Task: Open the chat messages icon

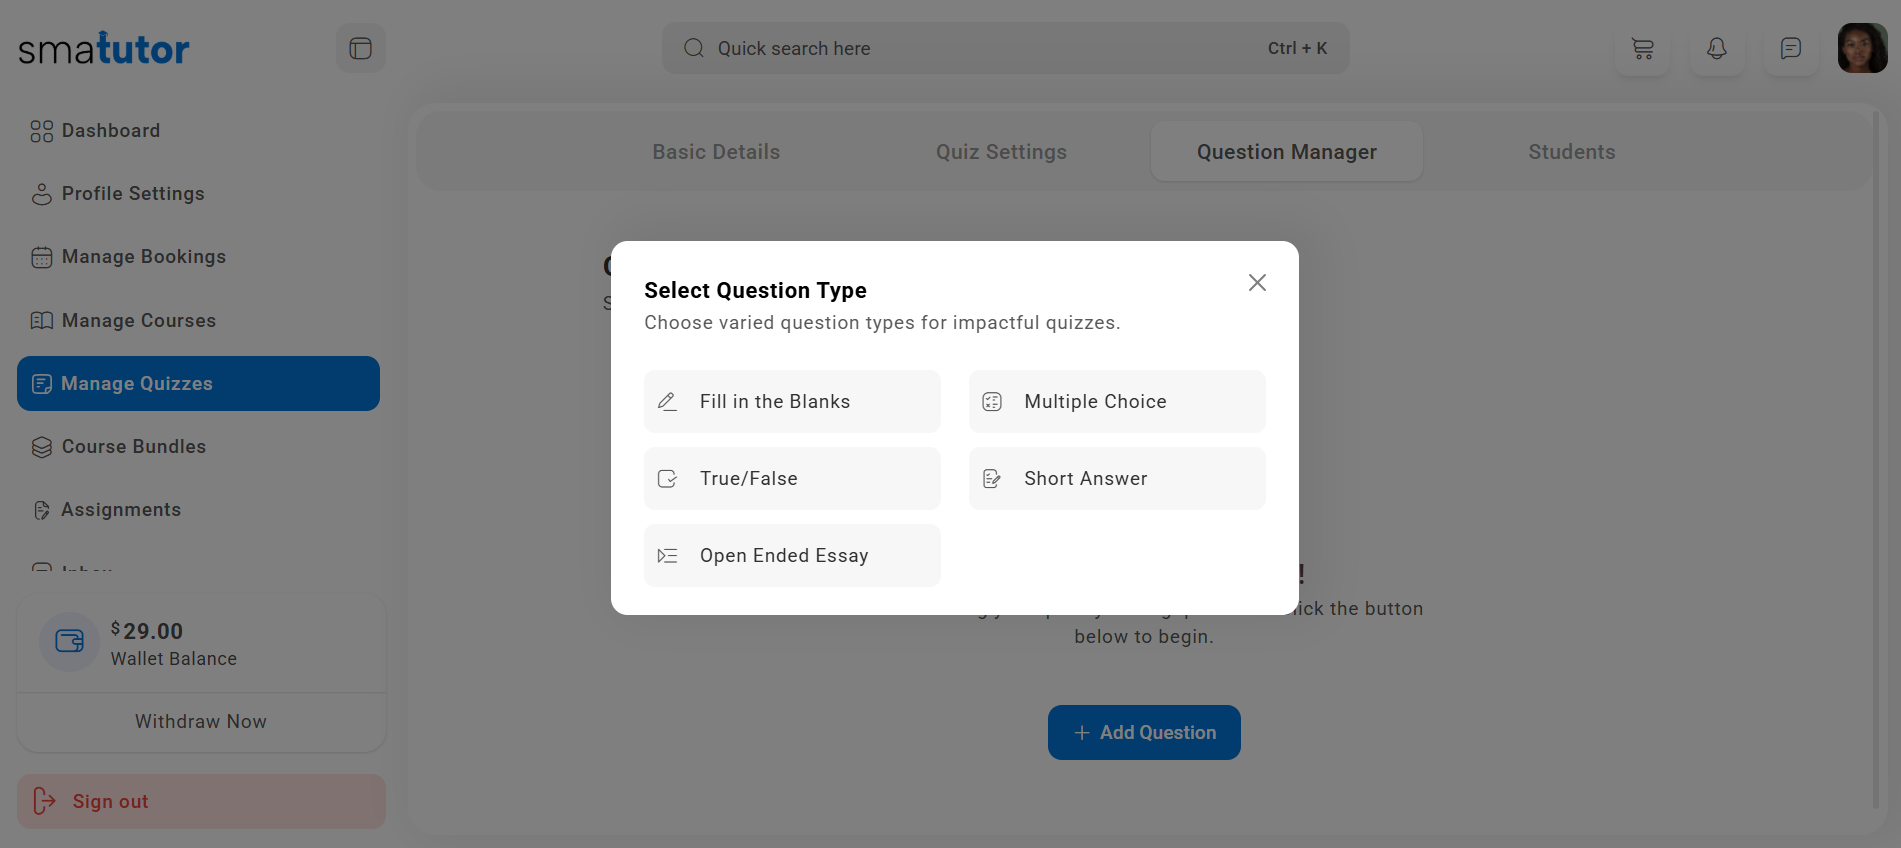Action: (1790, 48)
